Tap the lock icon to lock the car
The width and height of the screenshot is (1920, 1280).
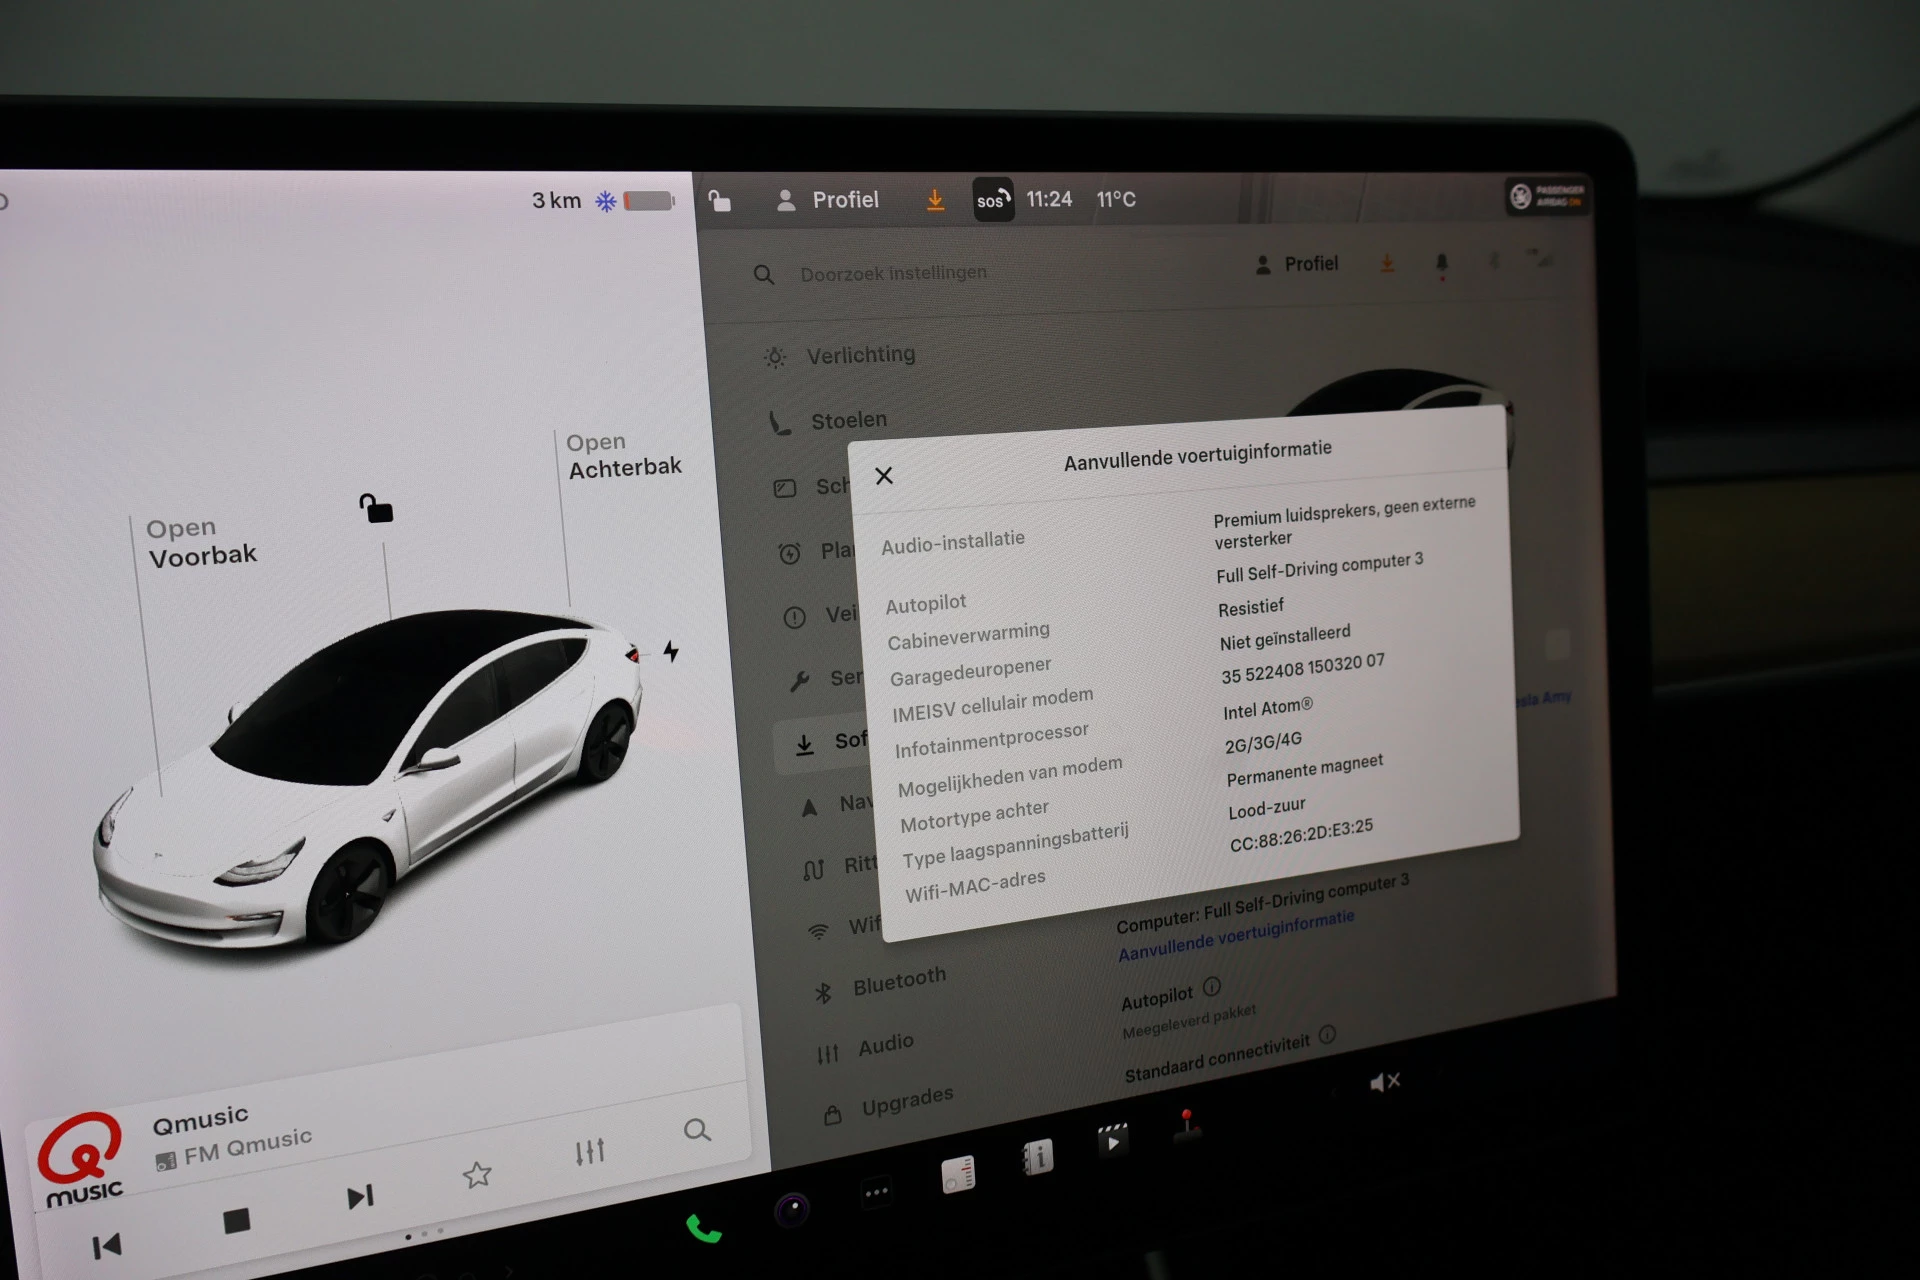719,200
